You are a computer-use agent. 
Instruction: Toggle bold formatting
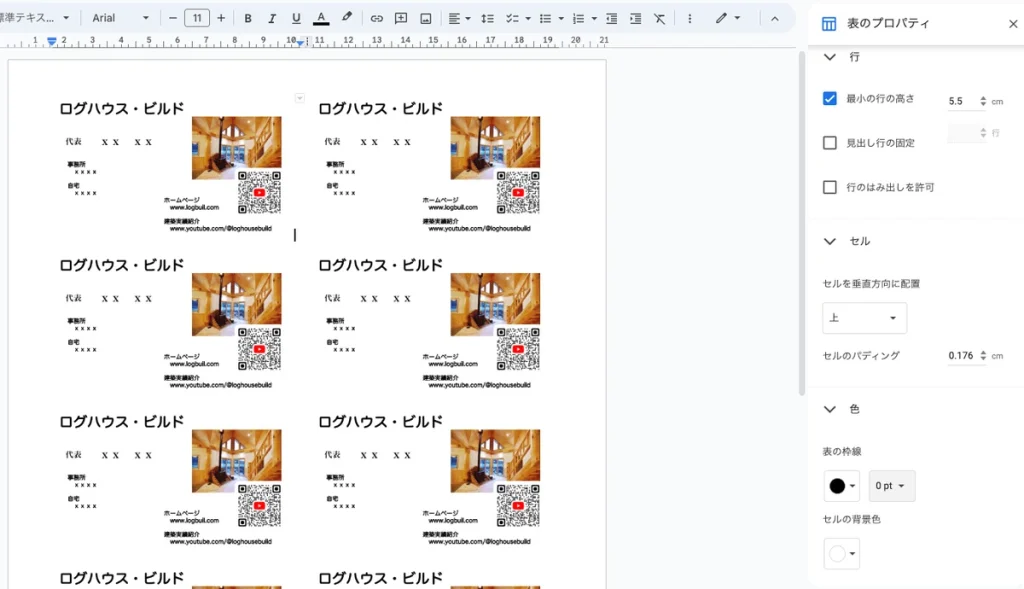pos(248,18)
